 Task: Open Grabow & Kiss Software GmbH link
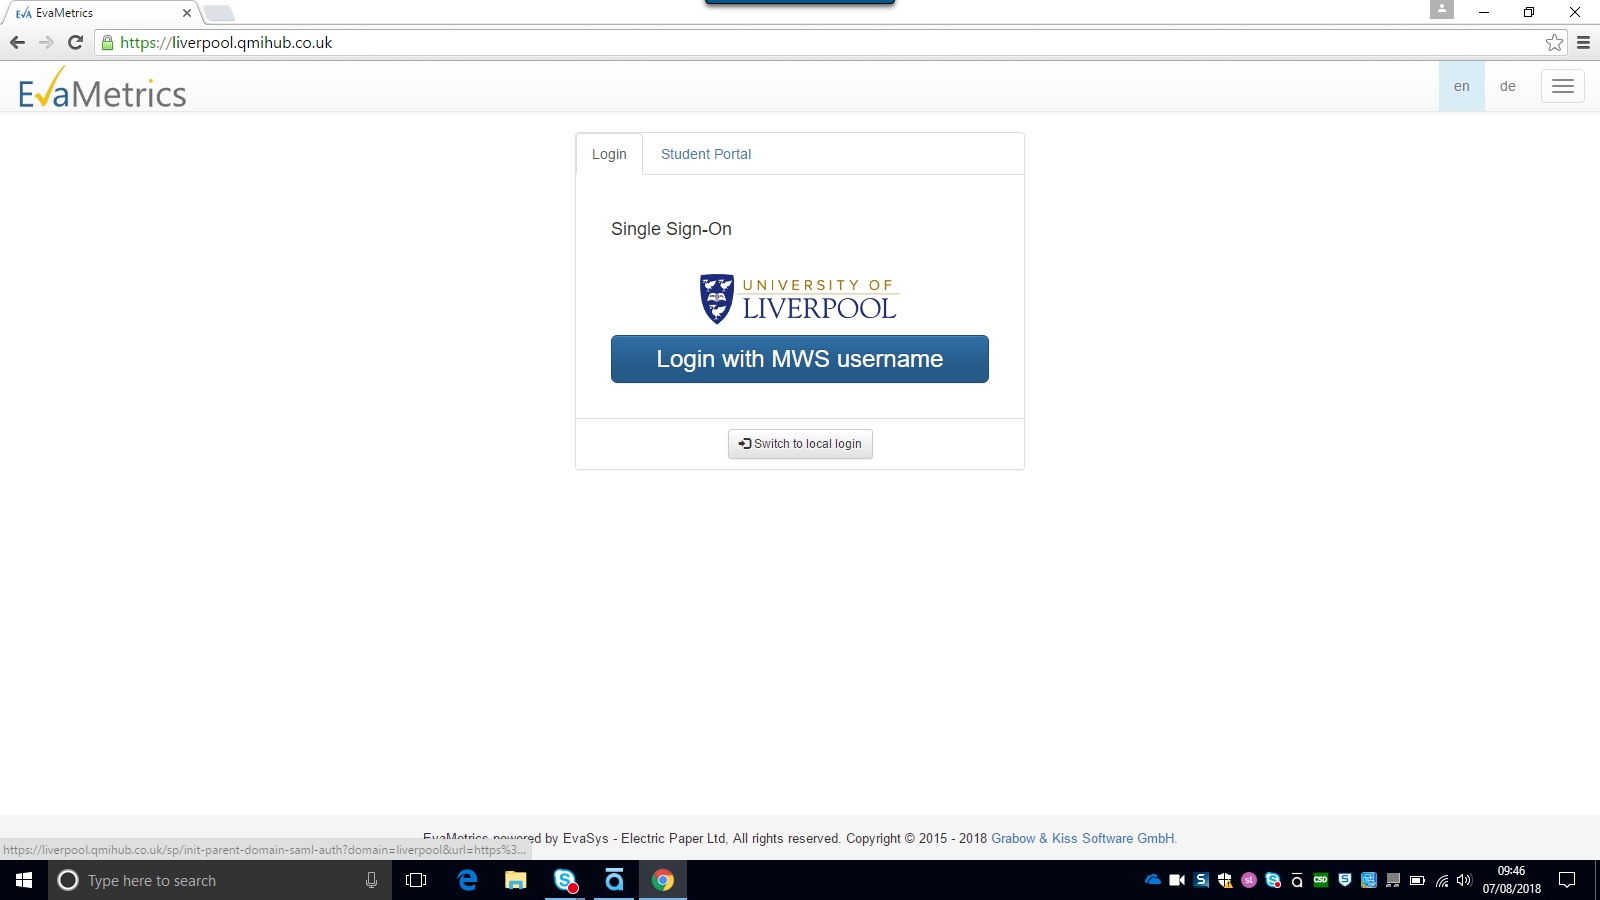[x=1084, y=839]
